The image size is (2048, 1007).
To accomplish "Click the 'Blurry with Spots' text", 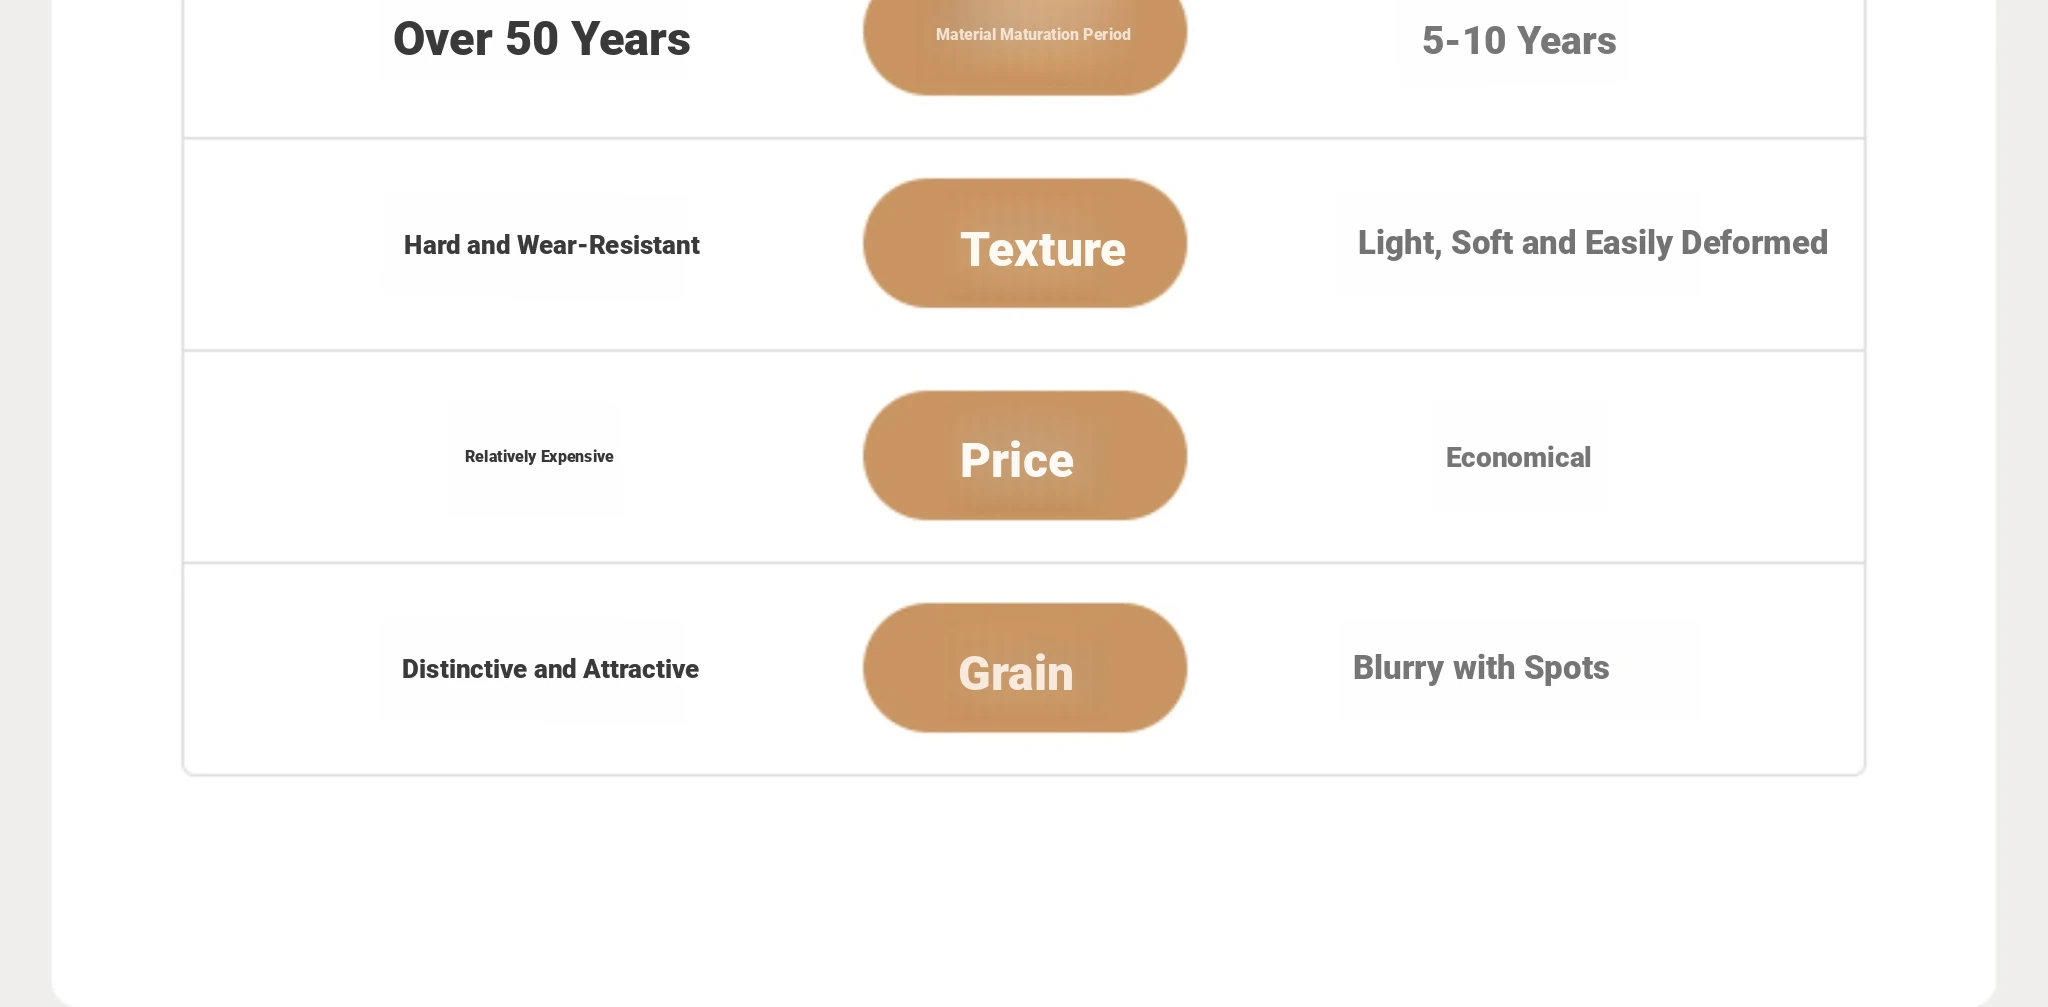I will pyautogui.click(x=1480, y=668).
